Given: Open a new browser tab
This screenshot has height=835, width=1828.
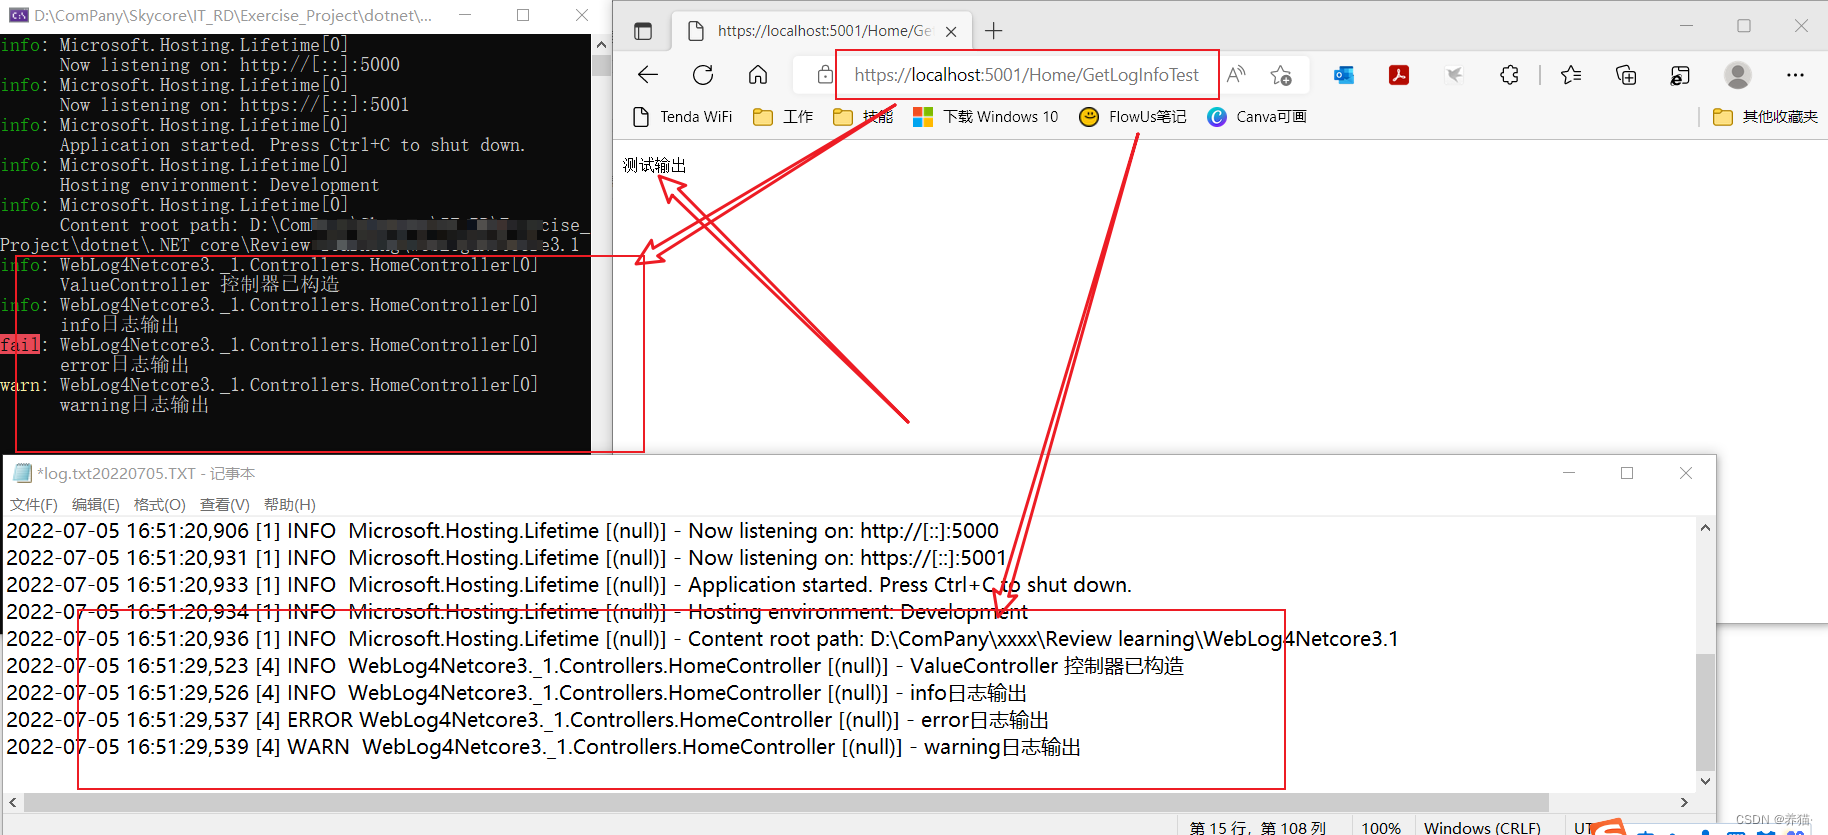Looking at the screenshot, I should pos(993,31).
